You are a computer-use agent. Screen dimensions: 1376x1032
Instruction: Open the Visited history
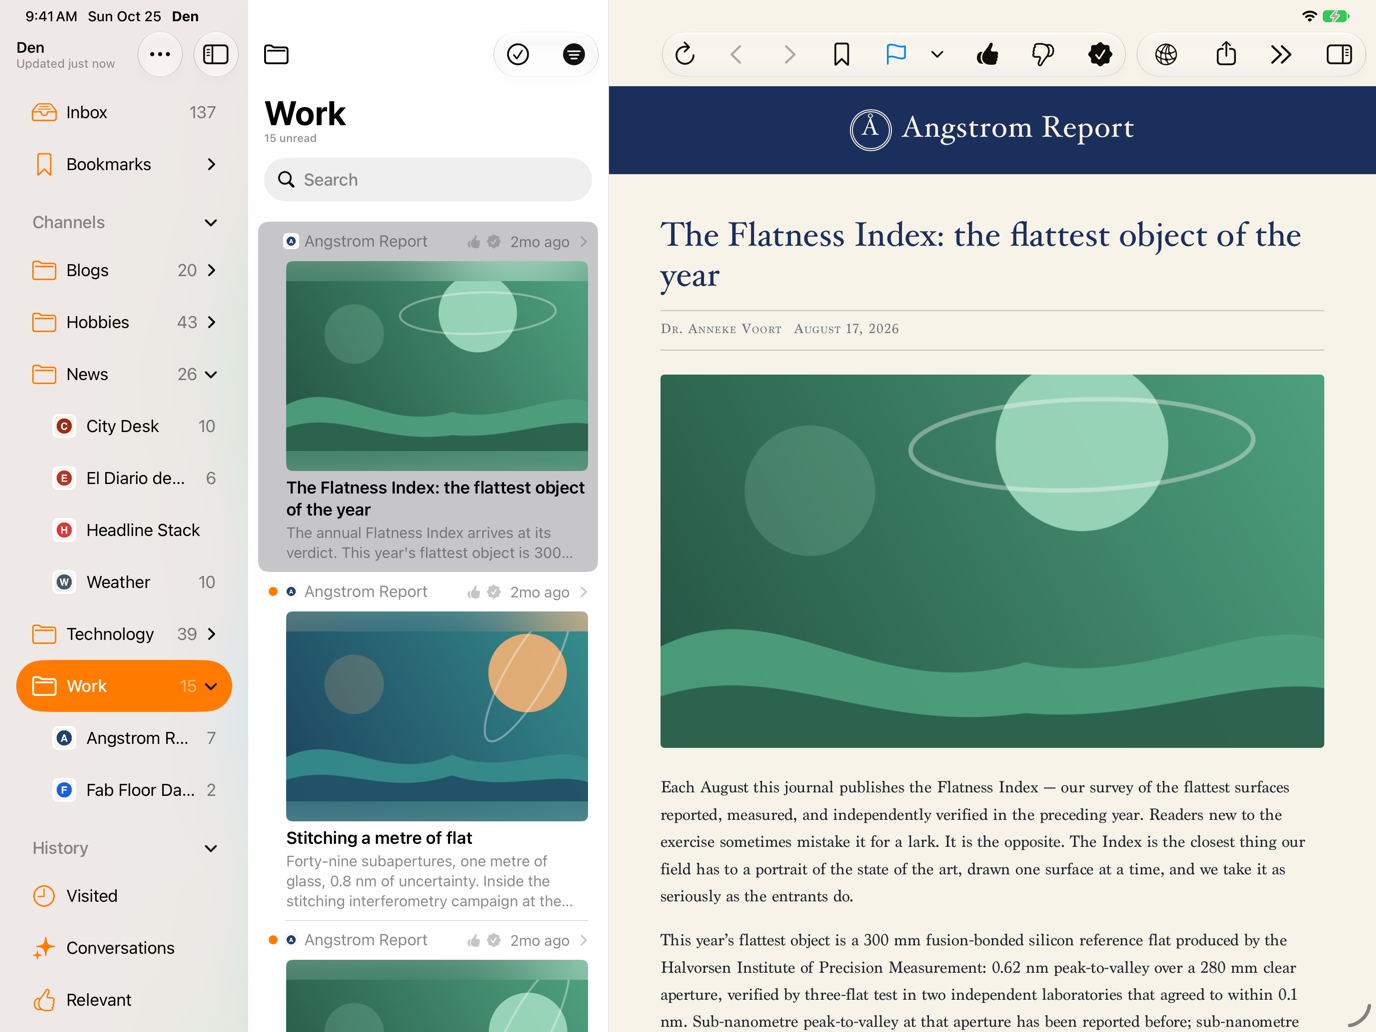124,896
